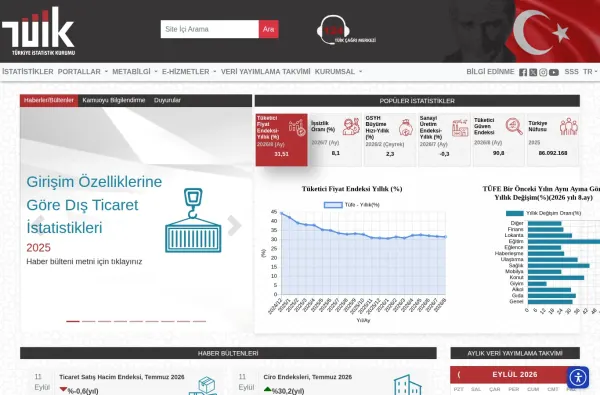
Task: Select the İşsizlik Oranı (%) statistic card
Action: [336, 140]
